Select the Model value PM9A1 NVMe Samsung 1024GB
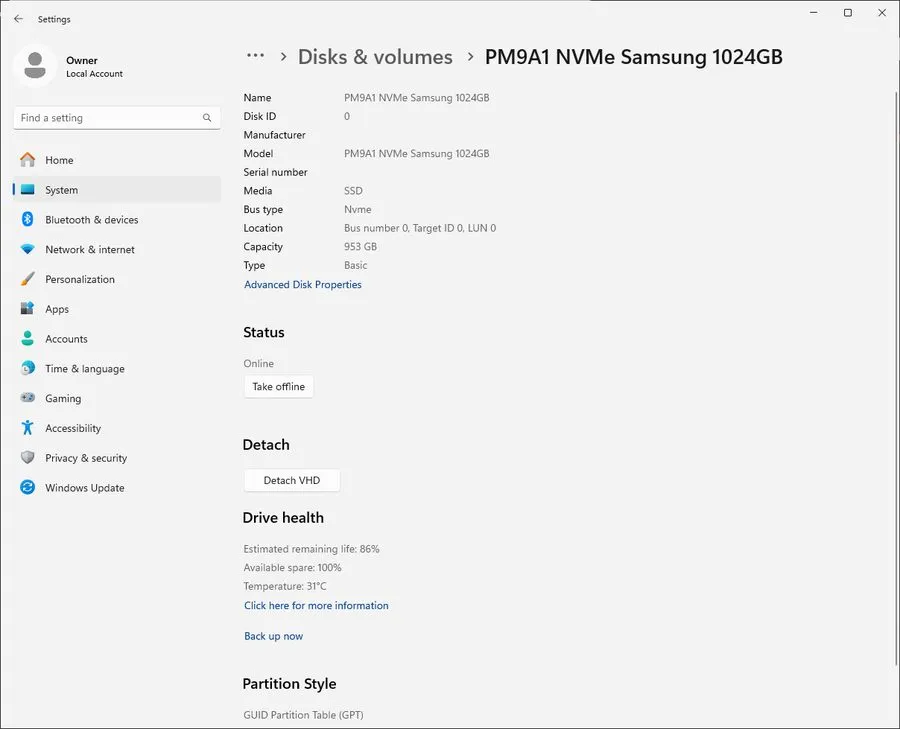This screenshot has height=729, width=900. 417,153
